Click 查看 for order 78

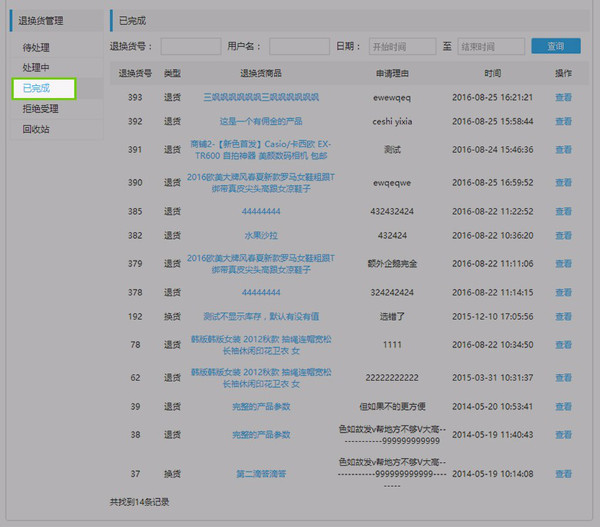[563, 345]
